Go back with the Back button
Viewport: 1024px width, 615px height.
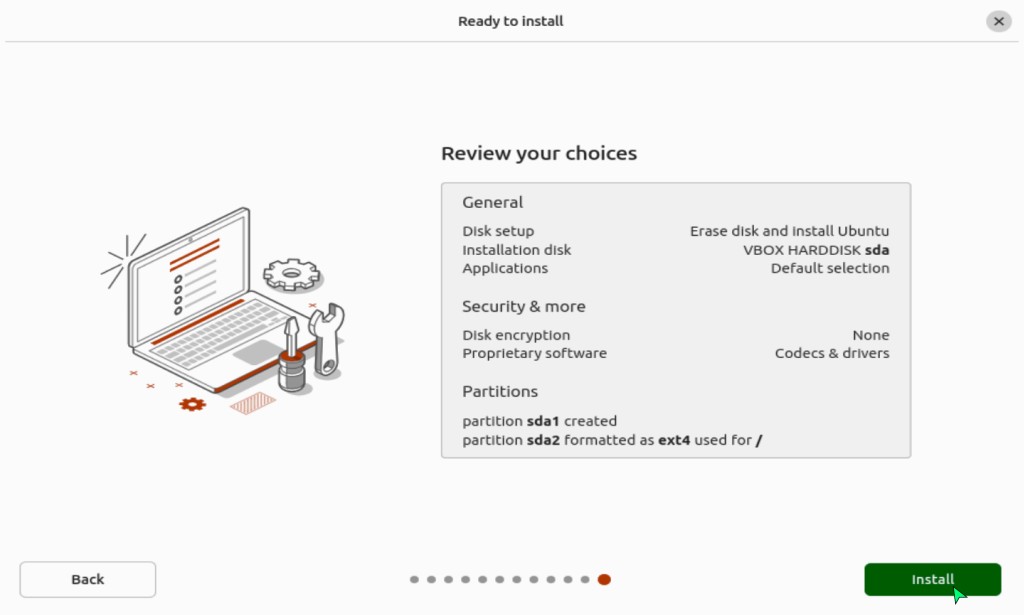click(x=88, y=579)
